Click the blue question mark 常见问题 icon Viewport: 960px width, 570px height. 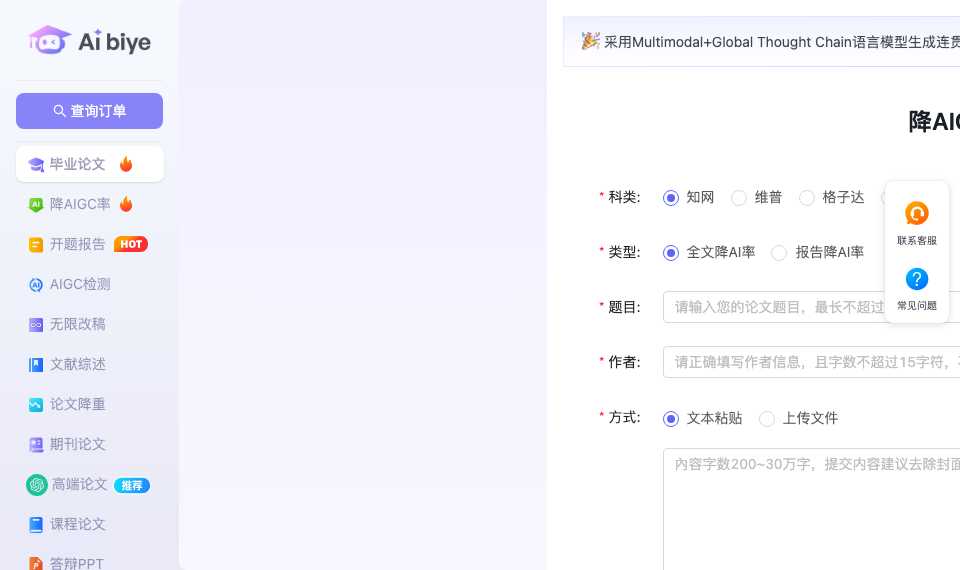click(917, 279)
